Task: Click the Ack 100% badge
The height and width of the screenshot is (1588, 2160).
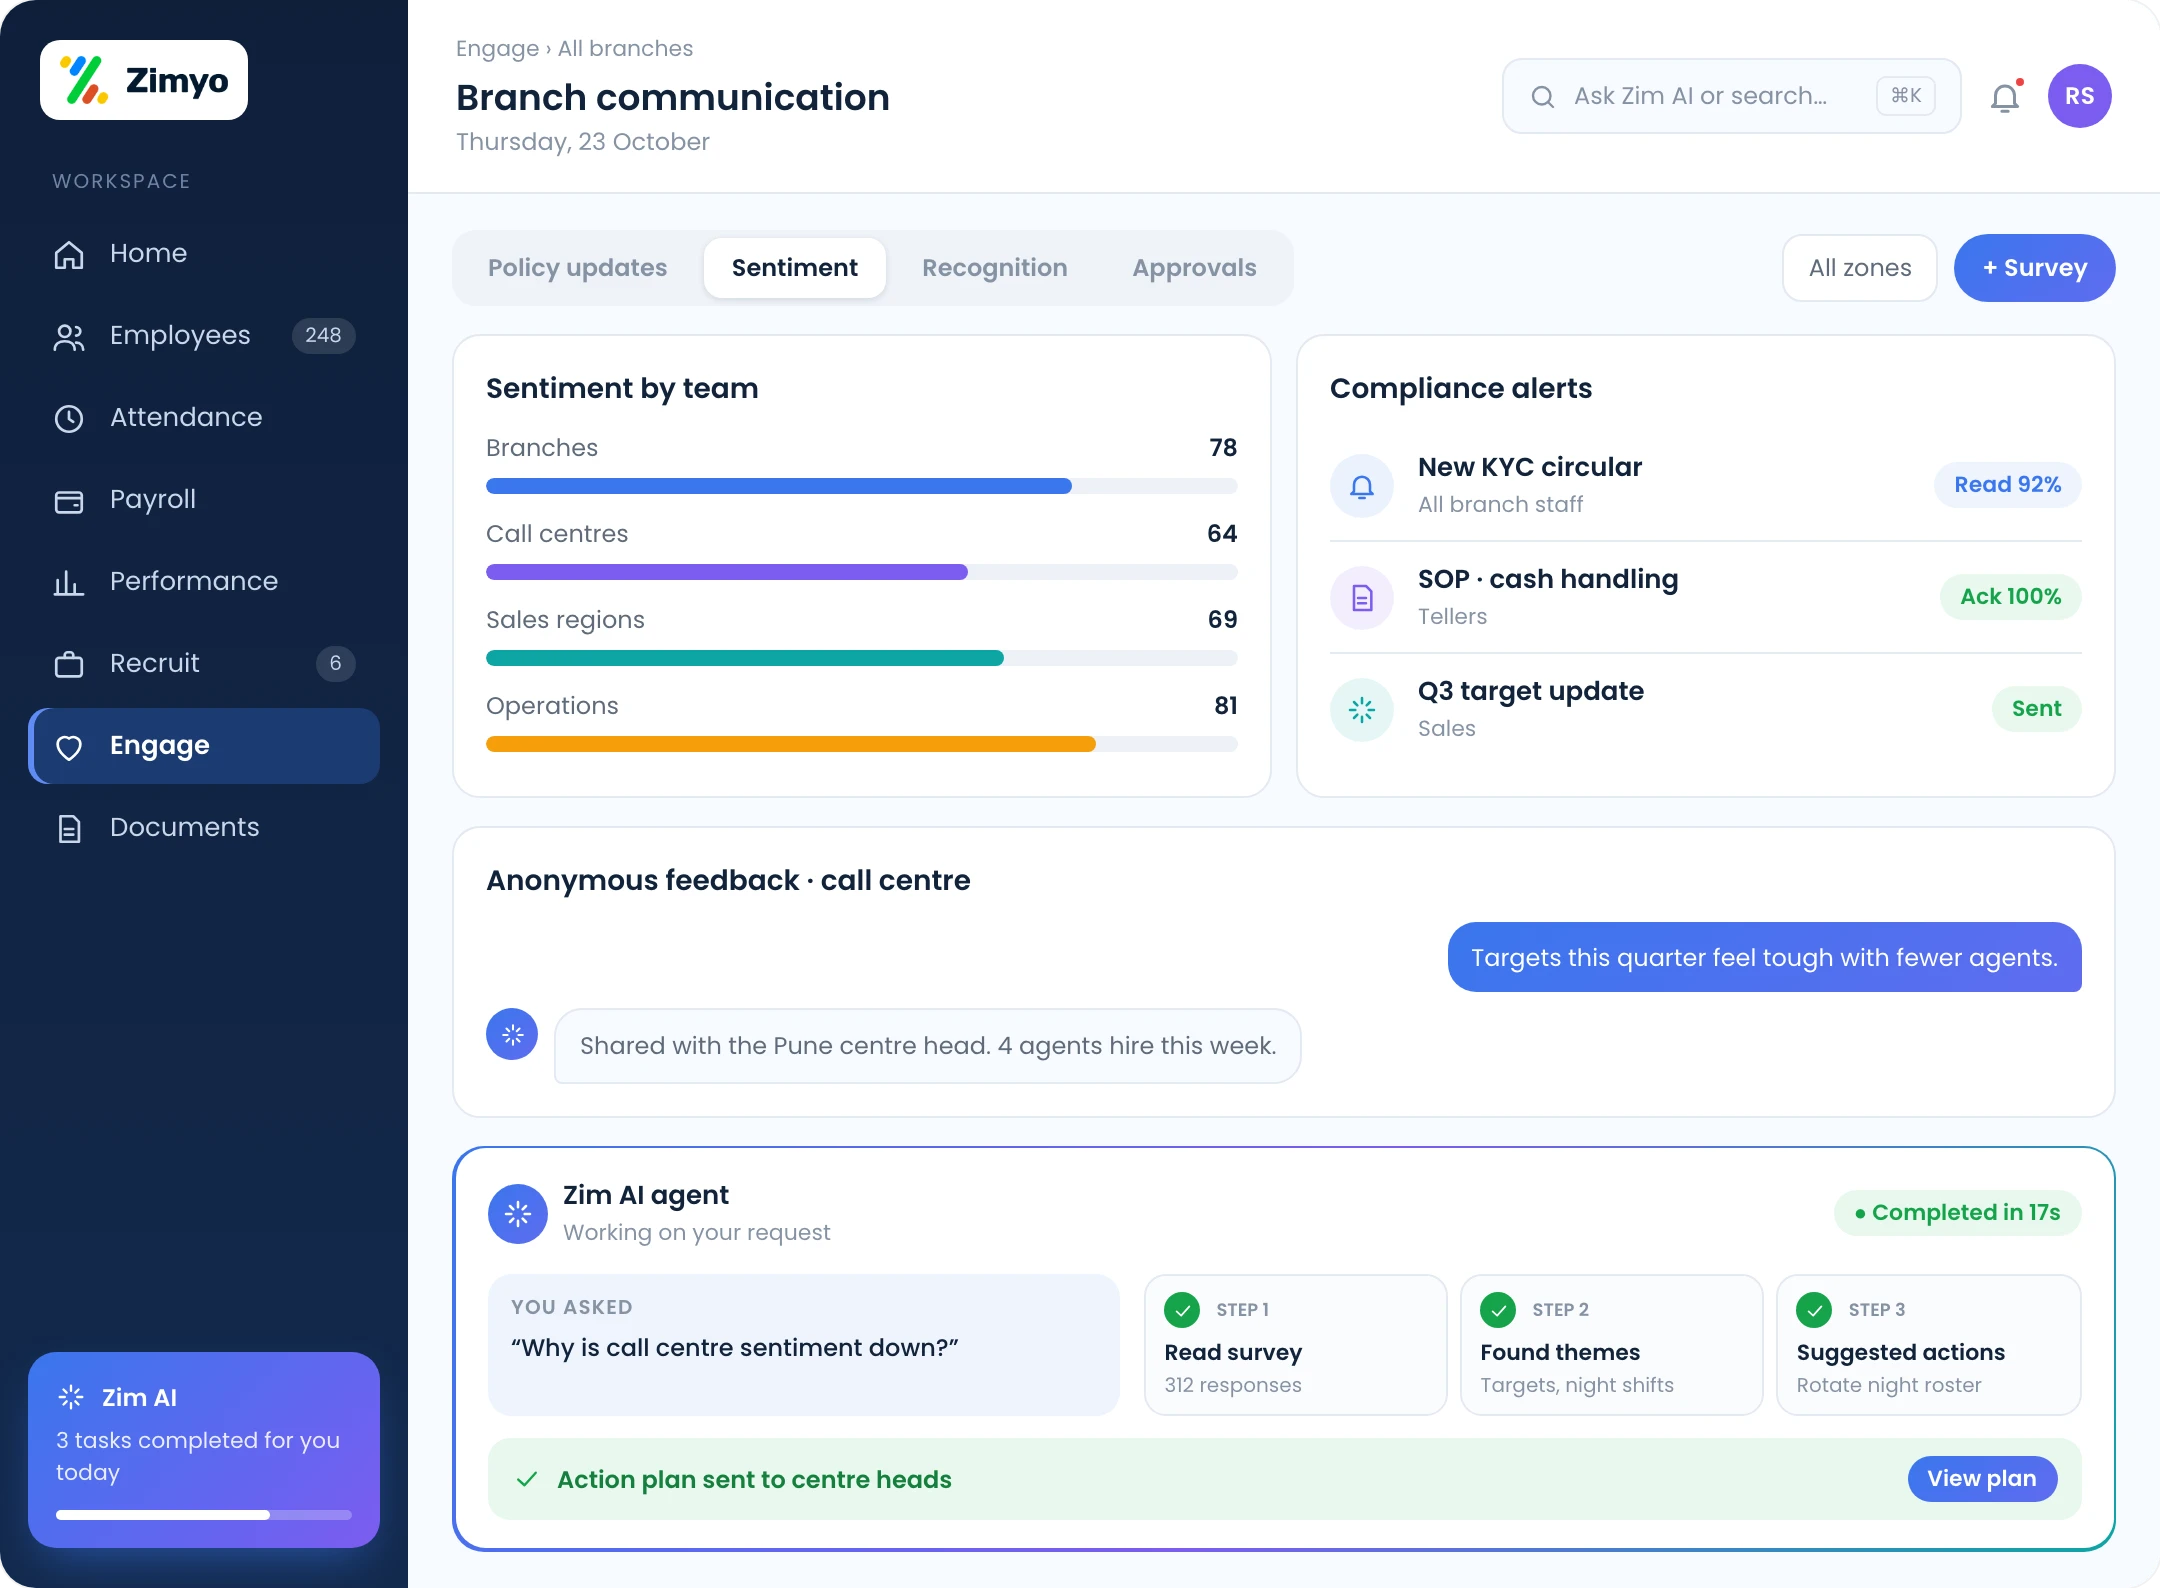Action: [2011, 597]
